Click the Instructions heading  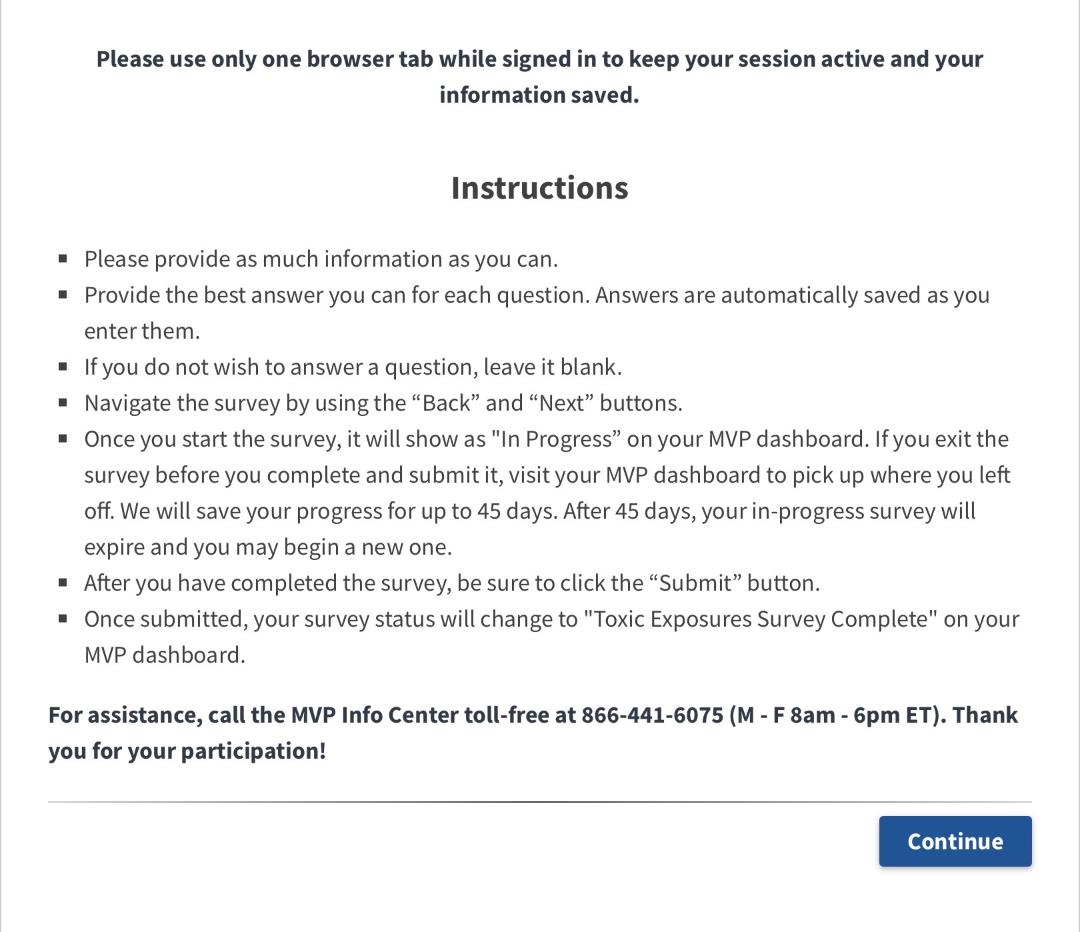[x=539, y=188]
